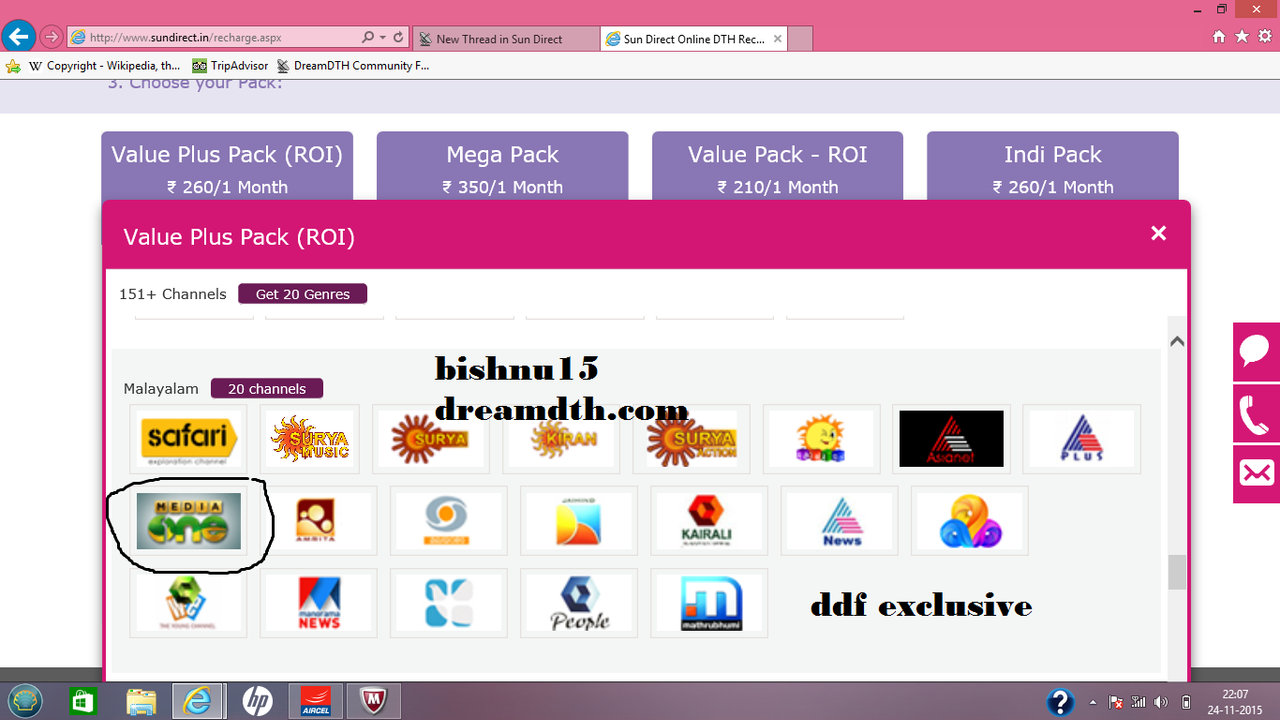This screenshot has height=720, width=1280.
Task: Choose the Value Pack - ROI card
Action: pos(777,168)
